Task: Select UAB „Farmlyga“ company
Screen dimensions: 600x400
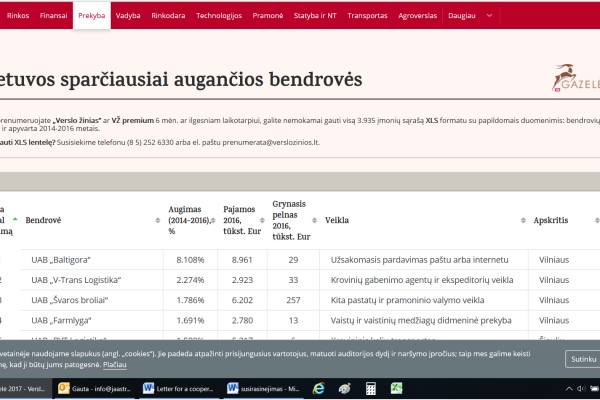Action: point(61,321)
